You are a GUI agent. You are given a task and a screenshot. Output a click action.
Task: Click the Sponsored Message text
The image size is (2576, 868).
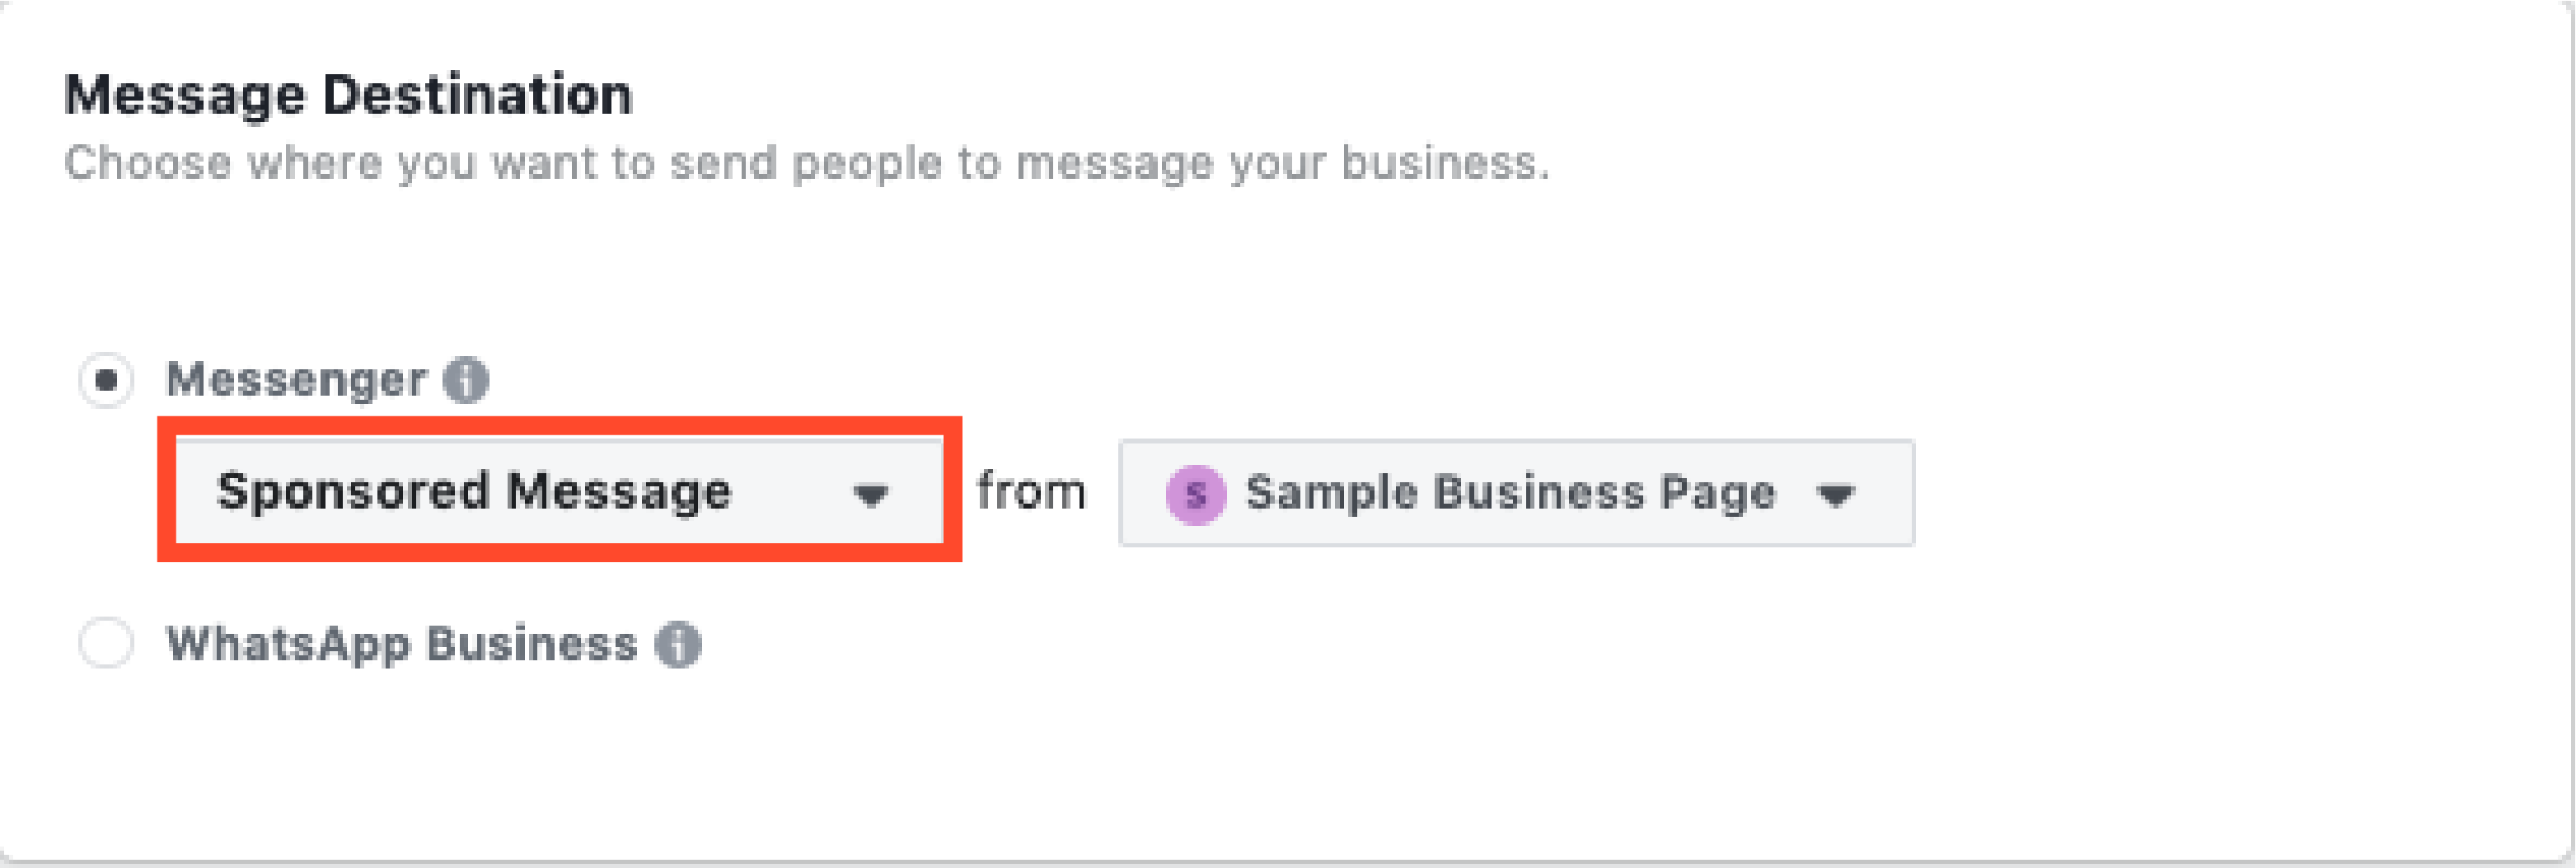coord(474,492)
